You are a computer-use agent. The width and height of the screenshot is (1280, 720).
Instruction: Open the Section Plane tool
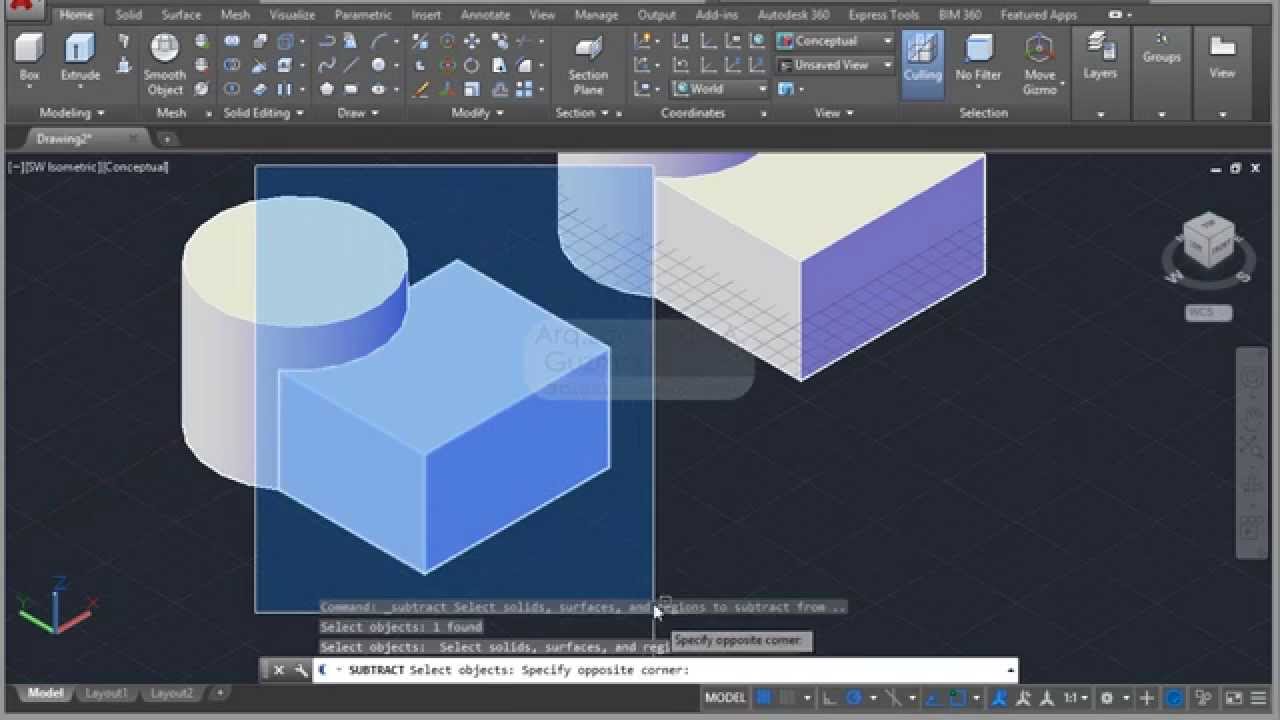point(588,65)
